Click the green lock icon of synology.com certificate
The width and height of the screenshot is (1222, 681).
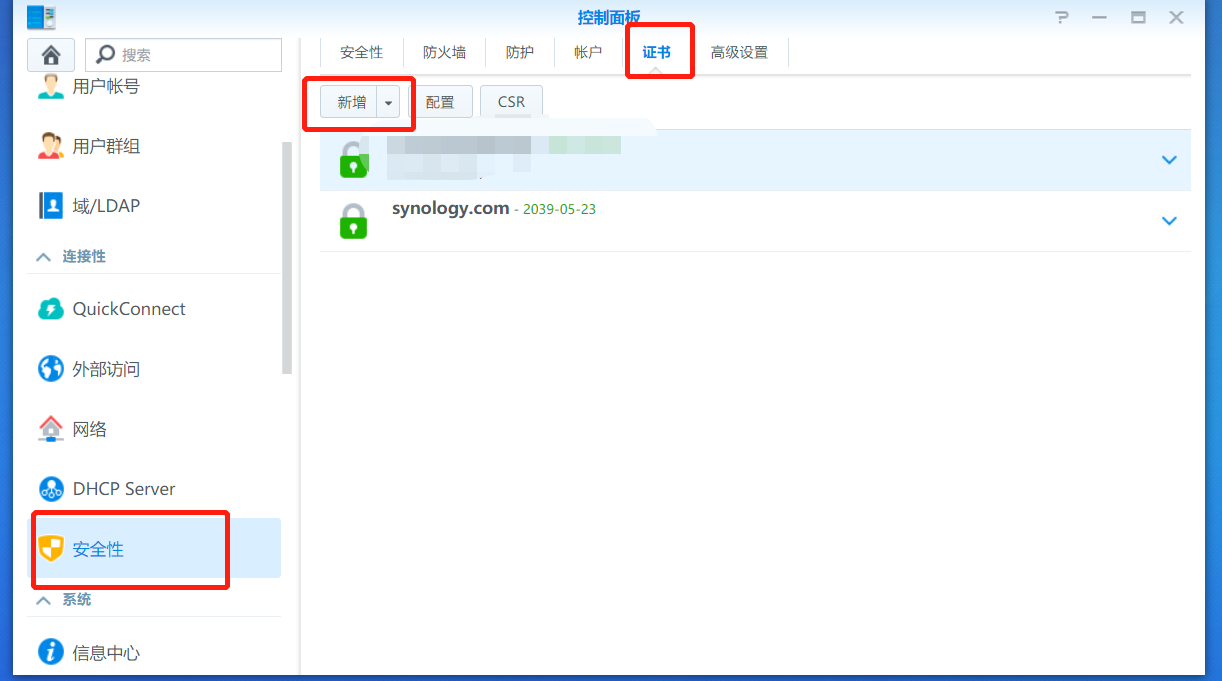pos(353,220)
